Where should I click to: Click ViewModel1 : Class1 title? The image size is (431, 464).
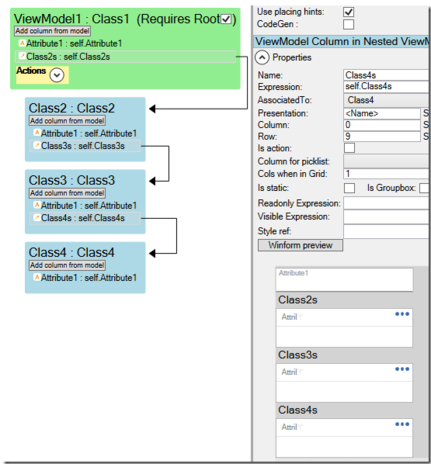71,19
